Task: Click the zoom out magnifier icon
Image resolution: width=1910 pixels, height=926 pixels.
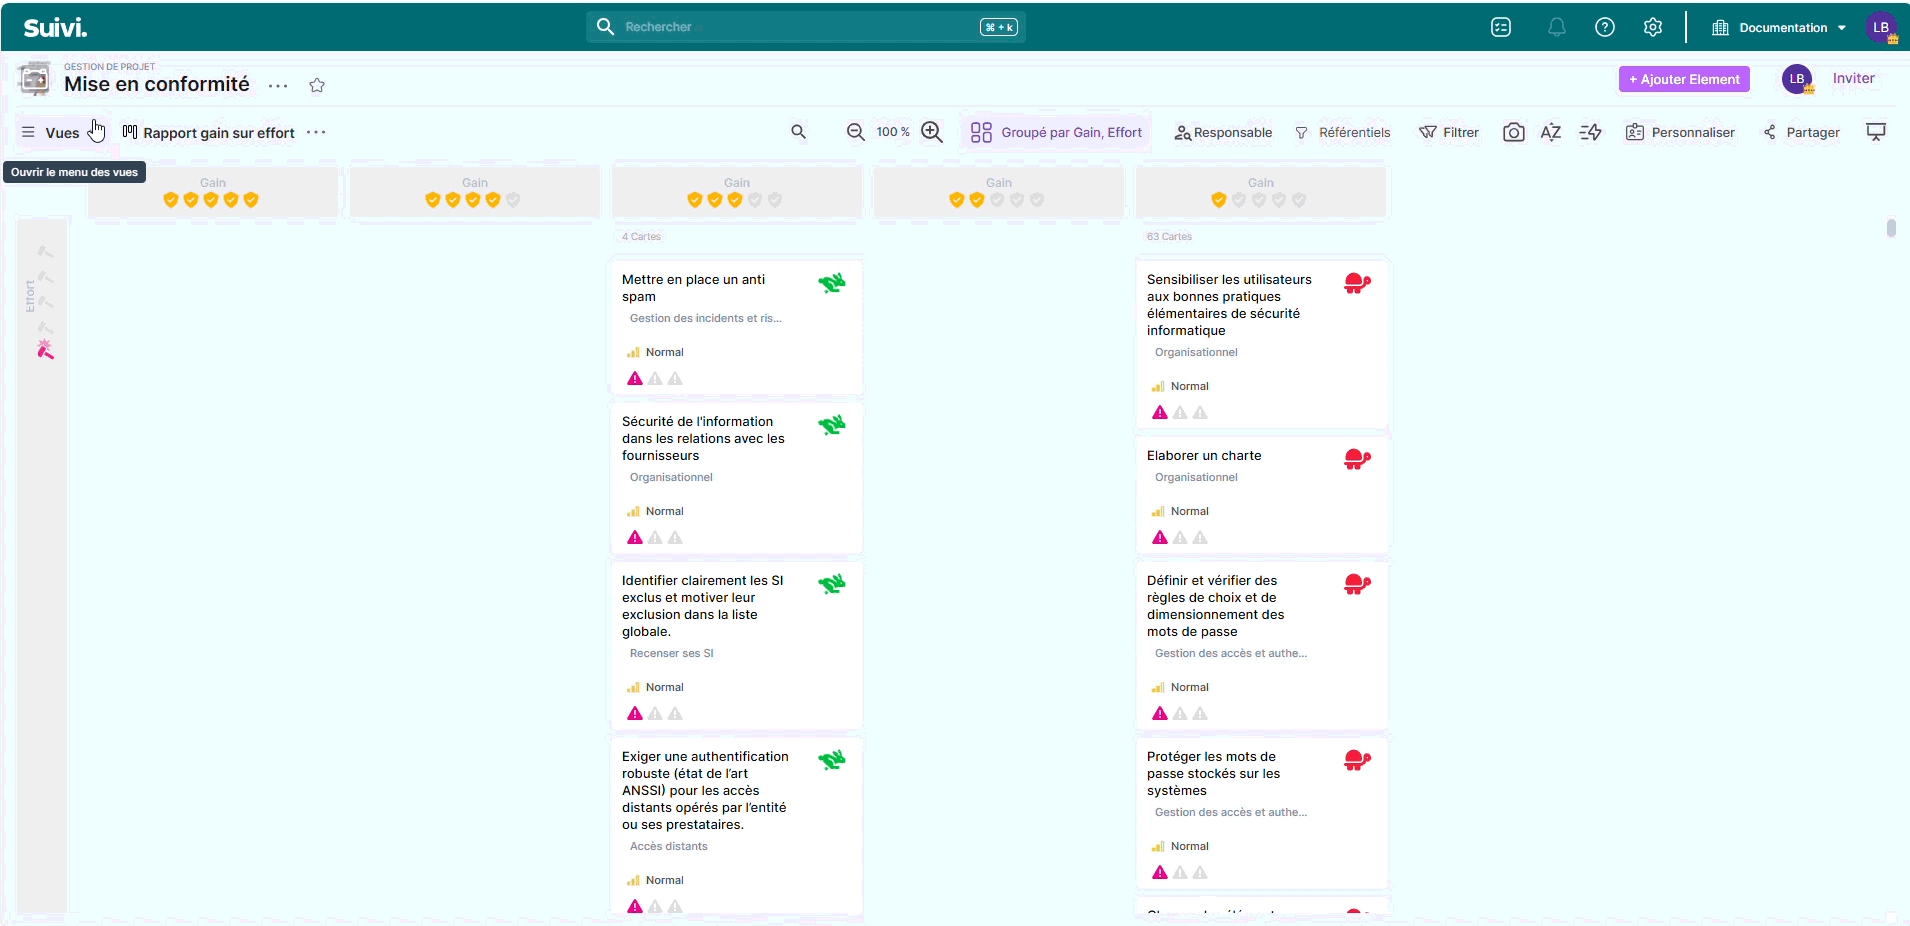Action: pos(855,132)
